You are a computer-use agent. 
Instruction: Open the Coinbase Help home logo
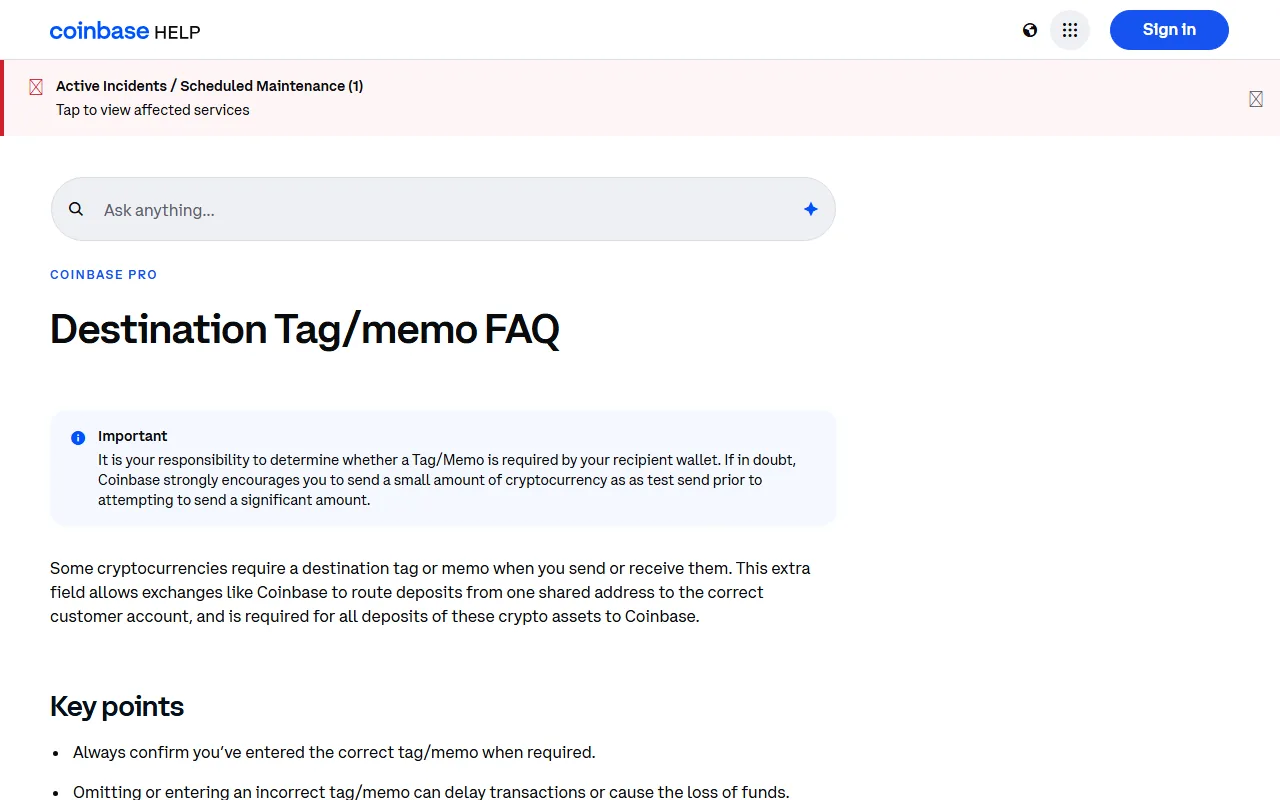[x=125, y=31]
